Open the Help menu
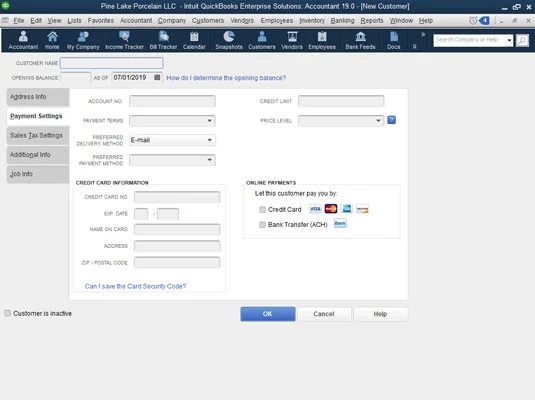The width and height of the screenshot is (535, 400). point(426,20)
